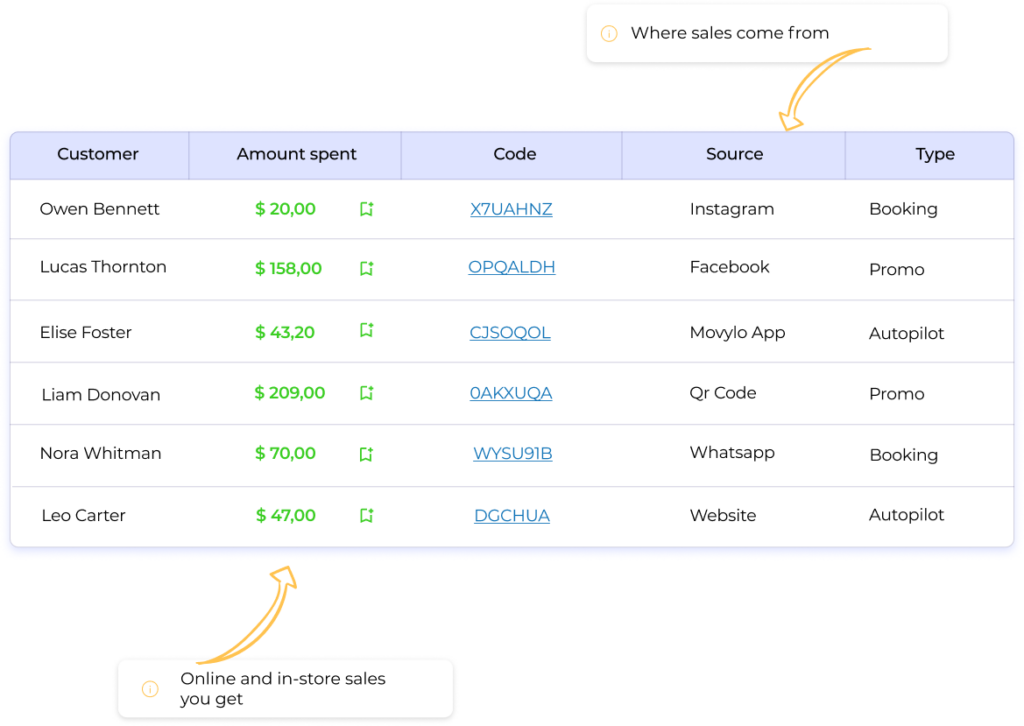The width and height of the screenshot is (1024, 726).
Task: Click the Code column header
Action: pyautogui.click(x=514, y=154)
